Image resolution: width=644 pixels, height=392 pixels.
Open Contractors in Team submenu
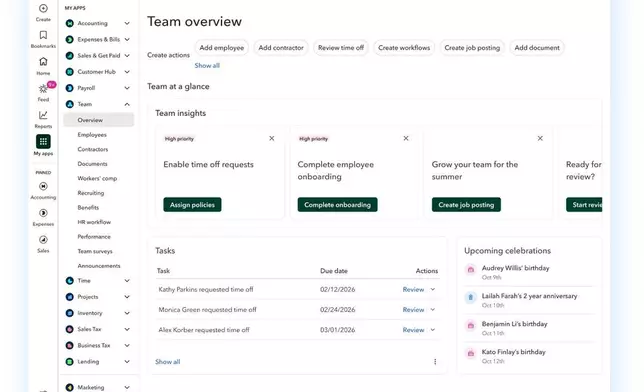93,149
